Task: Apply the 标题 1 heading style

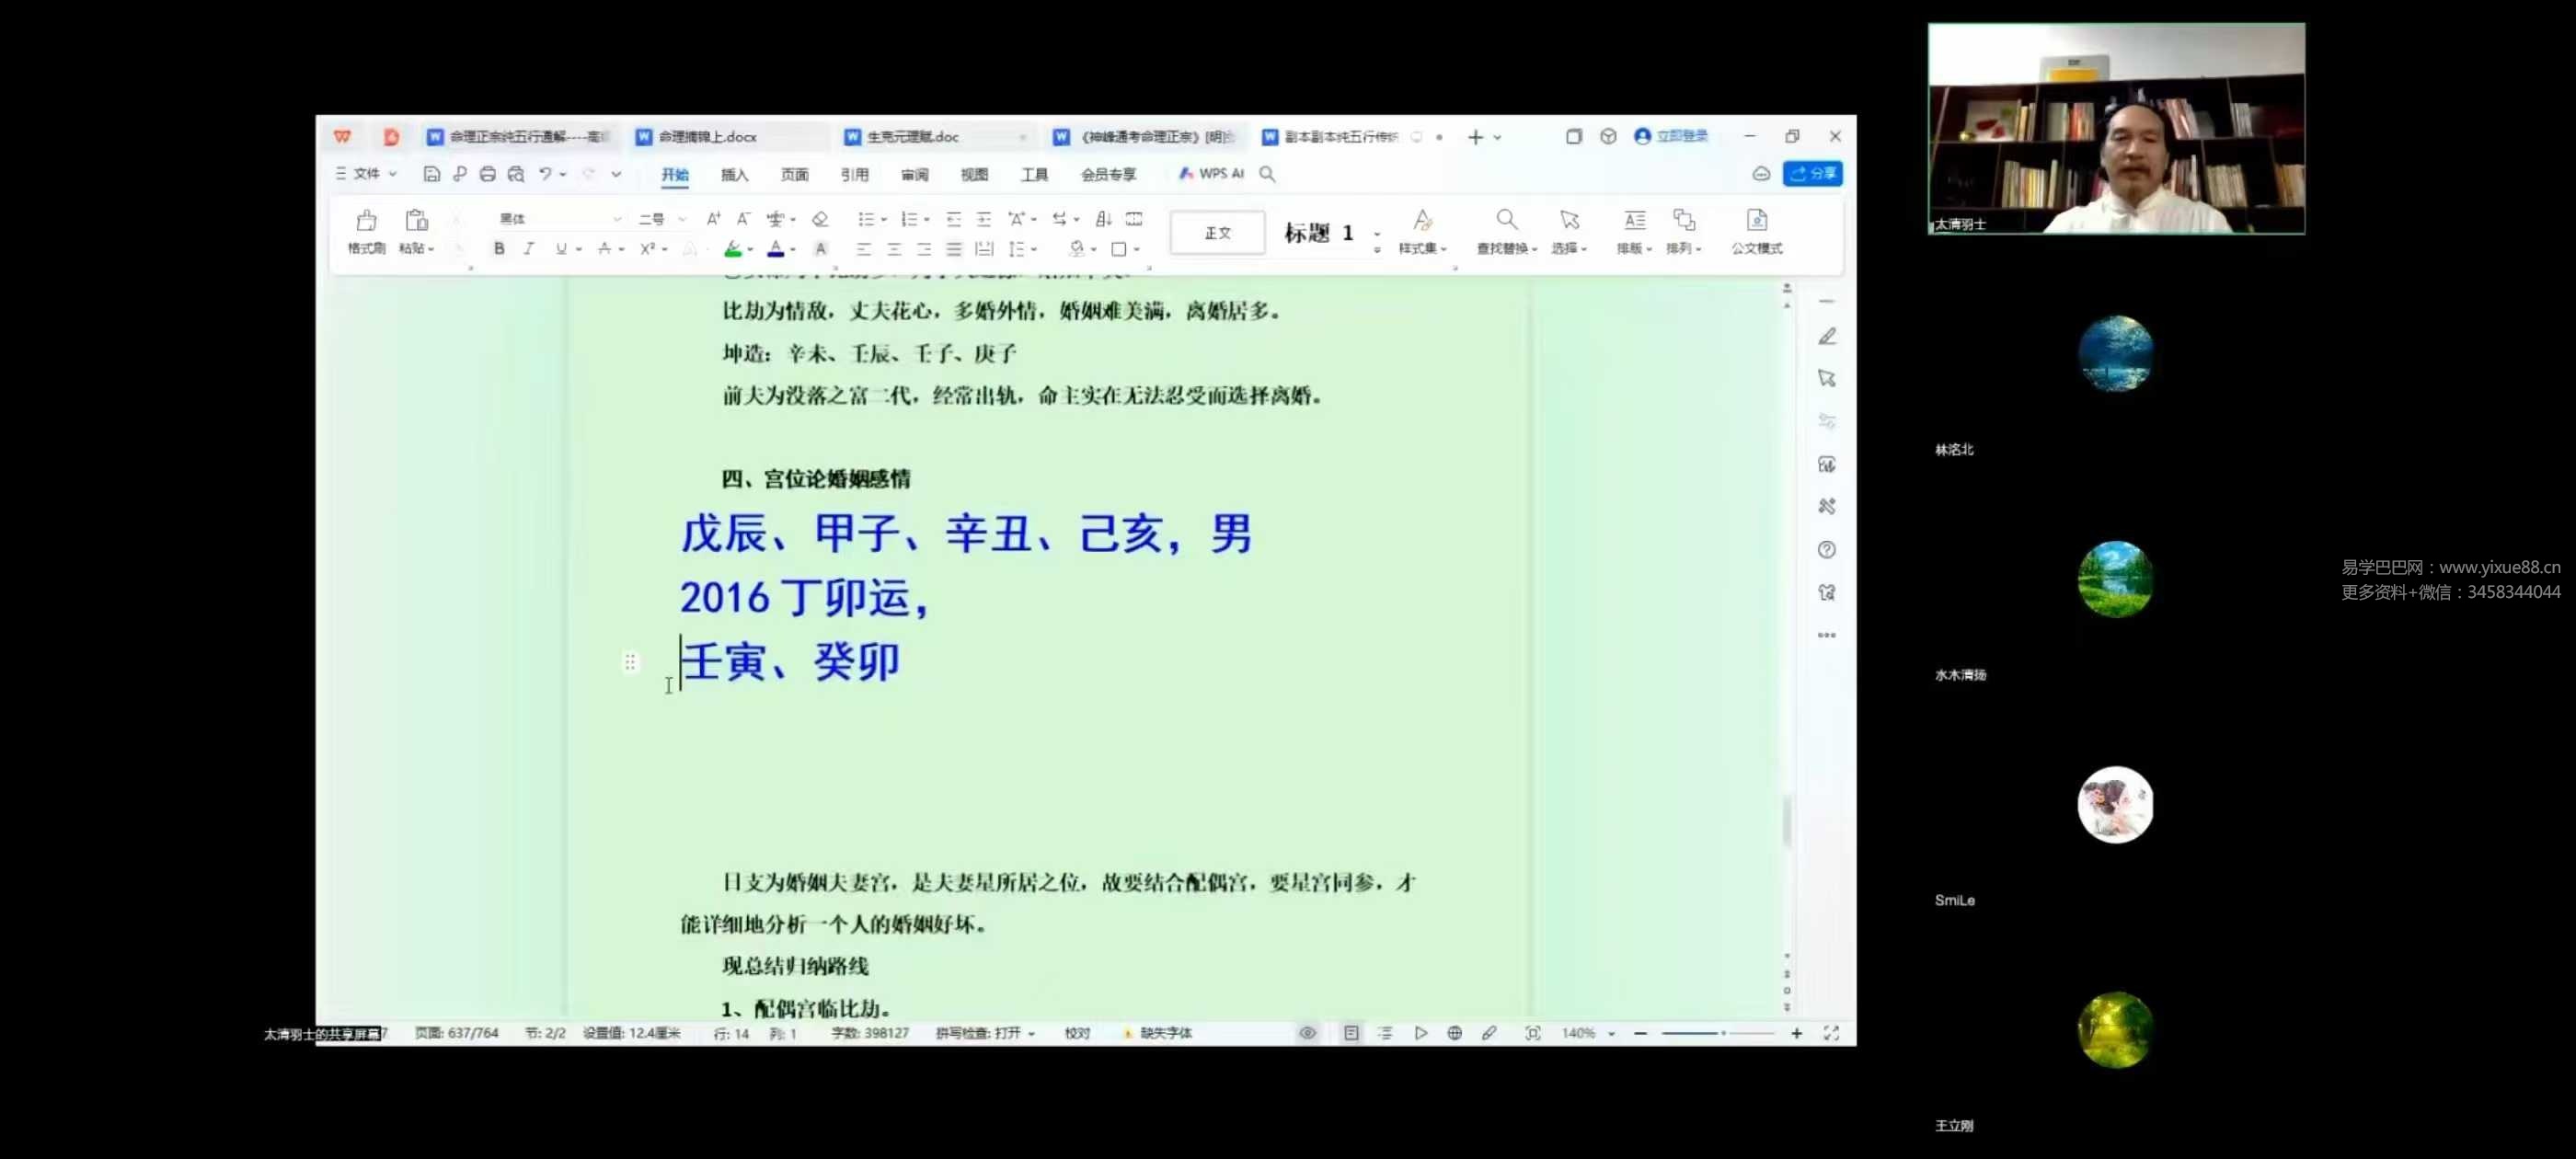Action: (x=1318, y=233)
